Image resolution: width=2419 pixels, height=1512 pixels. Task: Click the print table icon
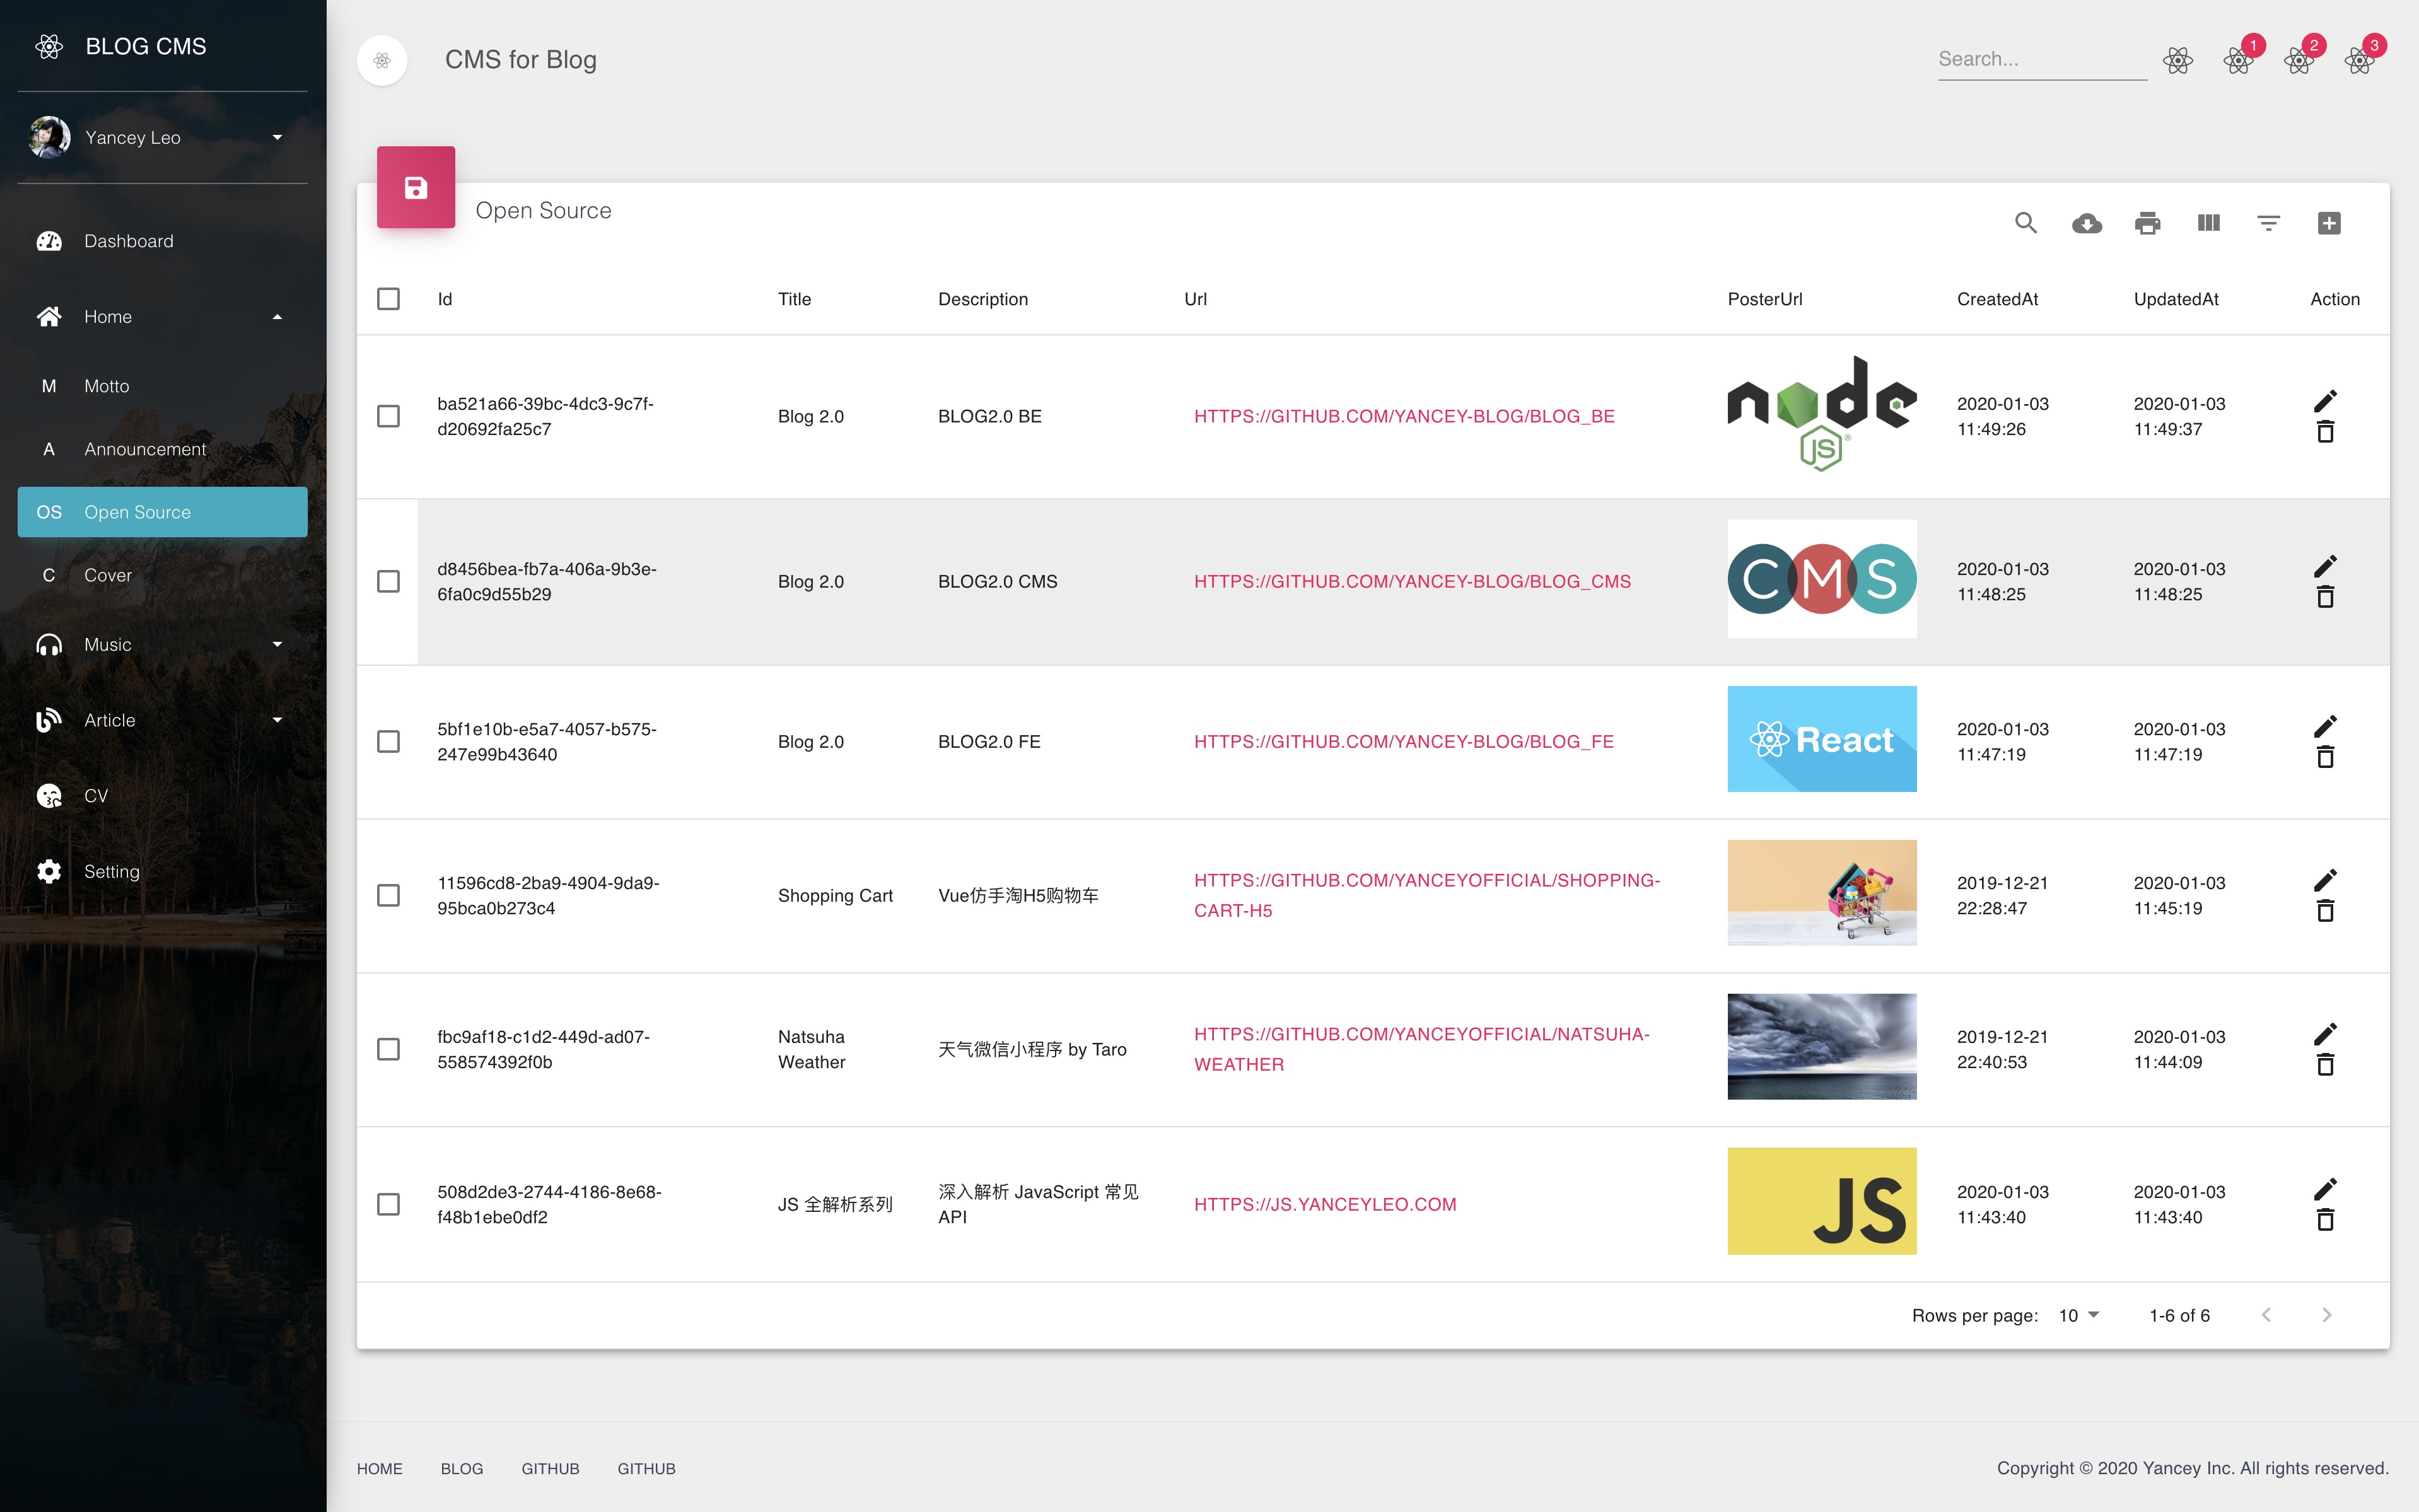tap(2147, 223)
